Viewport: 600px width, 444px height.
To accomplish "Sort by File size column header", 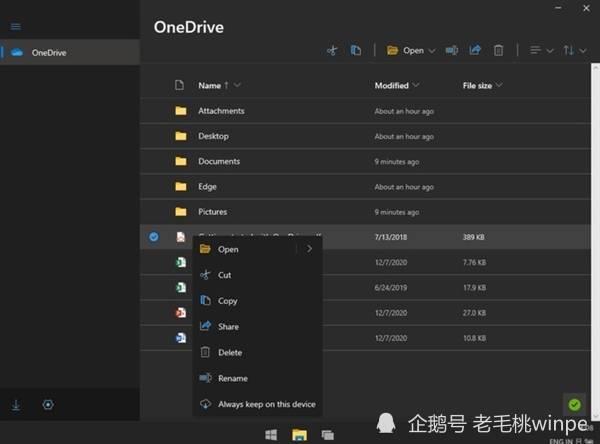I will tap(477, 85).
